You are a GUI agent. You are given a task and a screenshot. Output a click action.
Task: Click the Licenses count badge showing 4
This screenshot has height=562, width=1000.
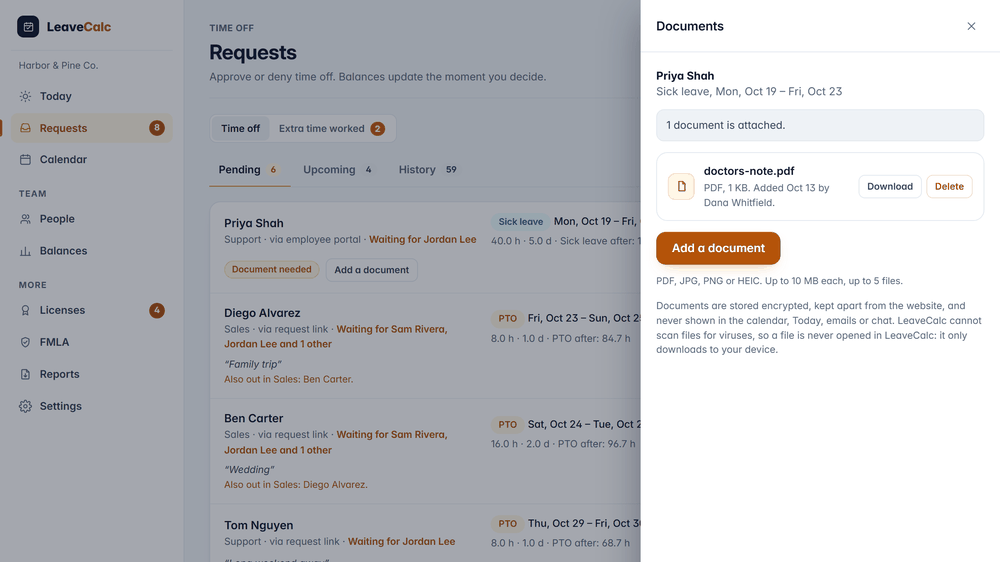point(157,310)
